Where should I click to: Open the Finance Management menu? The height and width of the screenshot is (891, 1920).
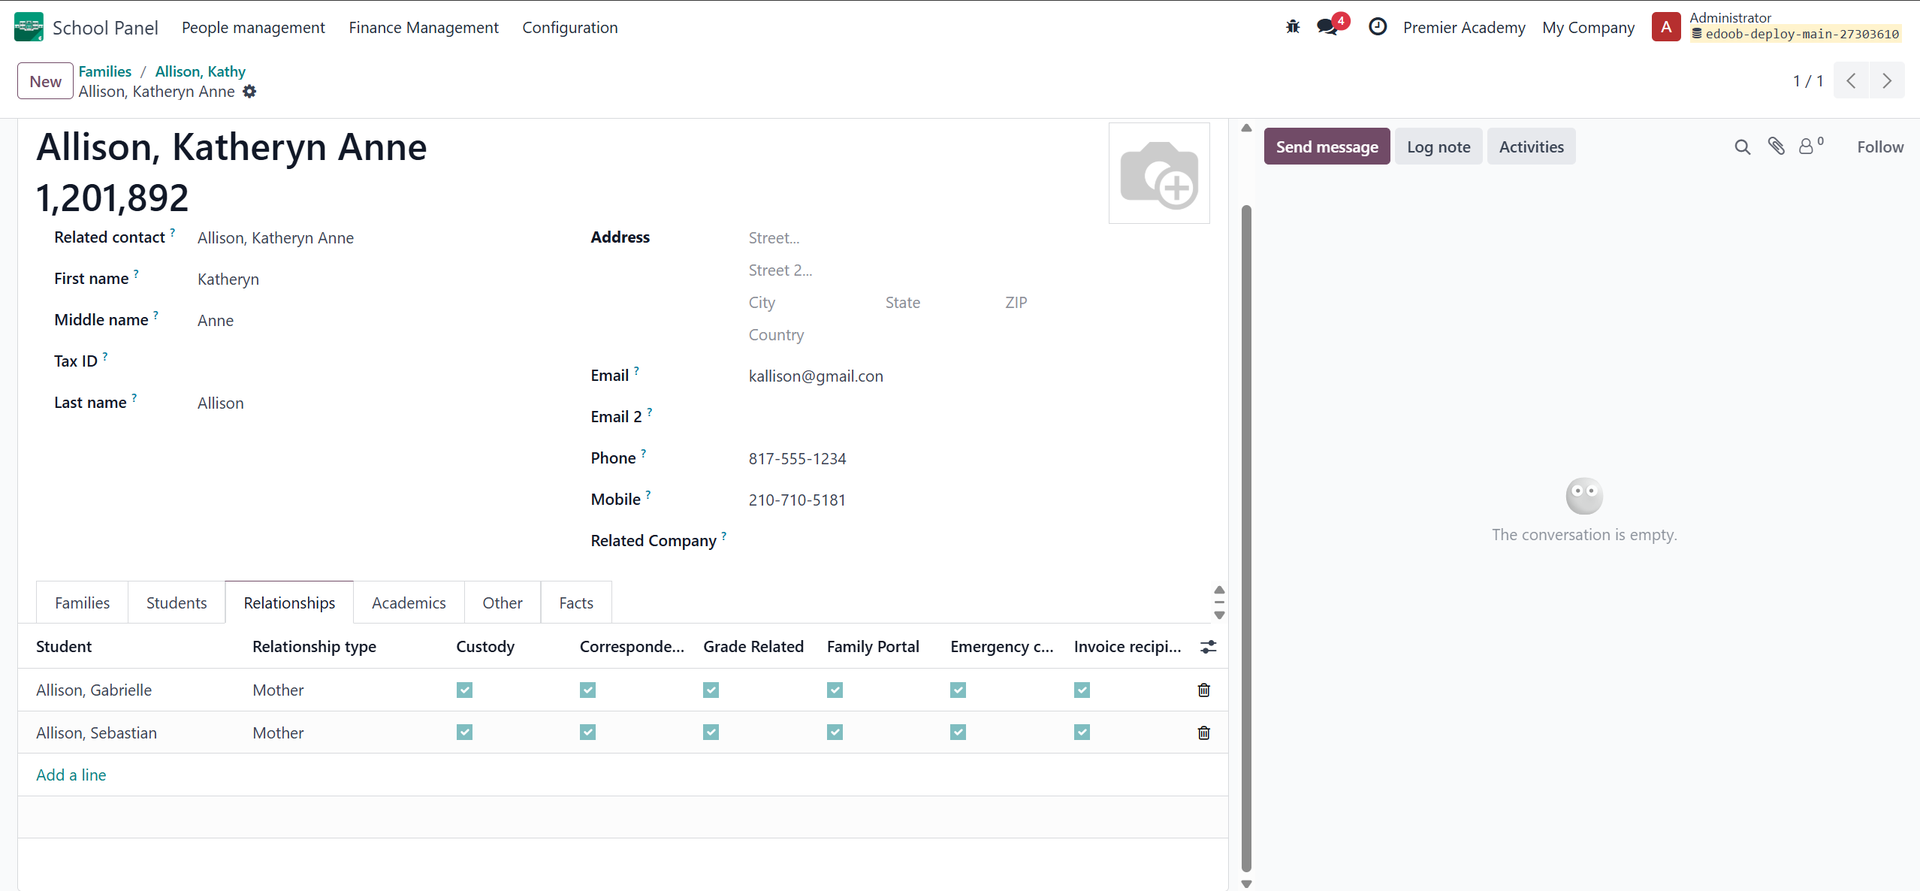click(423, 27)
